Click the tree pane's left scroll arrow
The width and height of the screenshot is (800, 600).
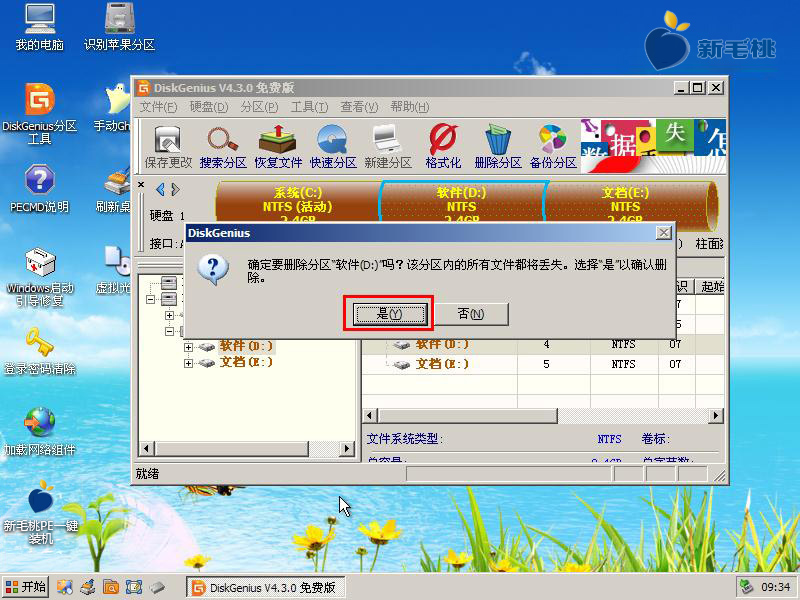(x=146, y=448)
